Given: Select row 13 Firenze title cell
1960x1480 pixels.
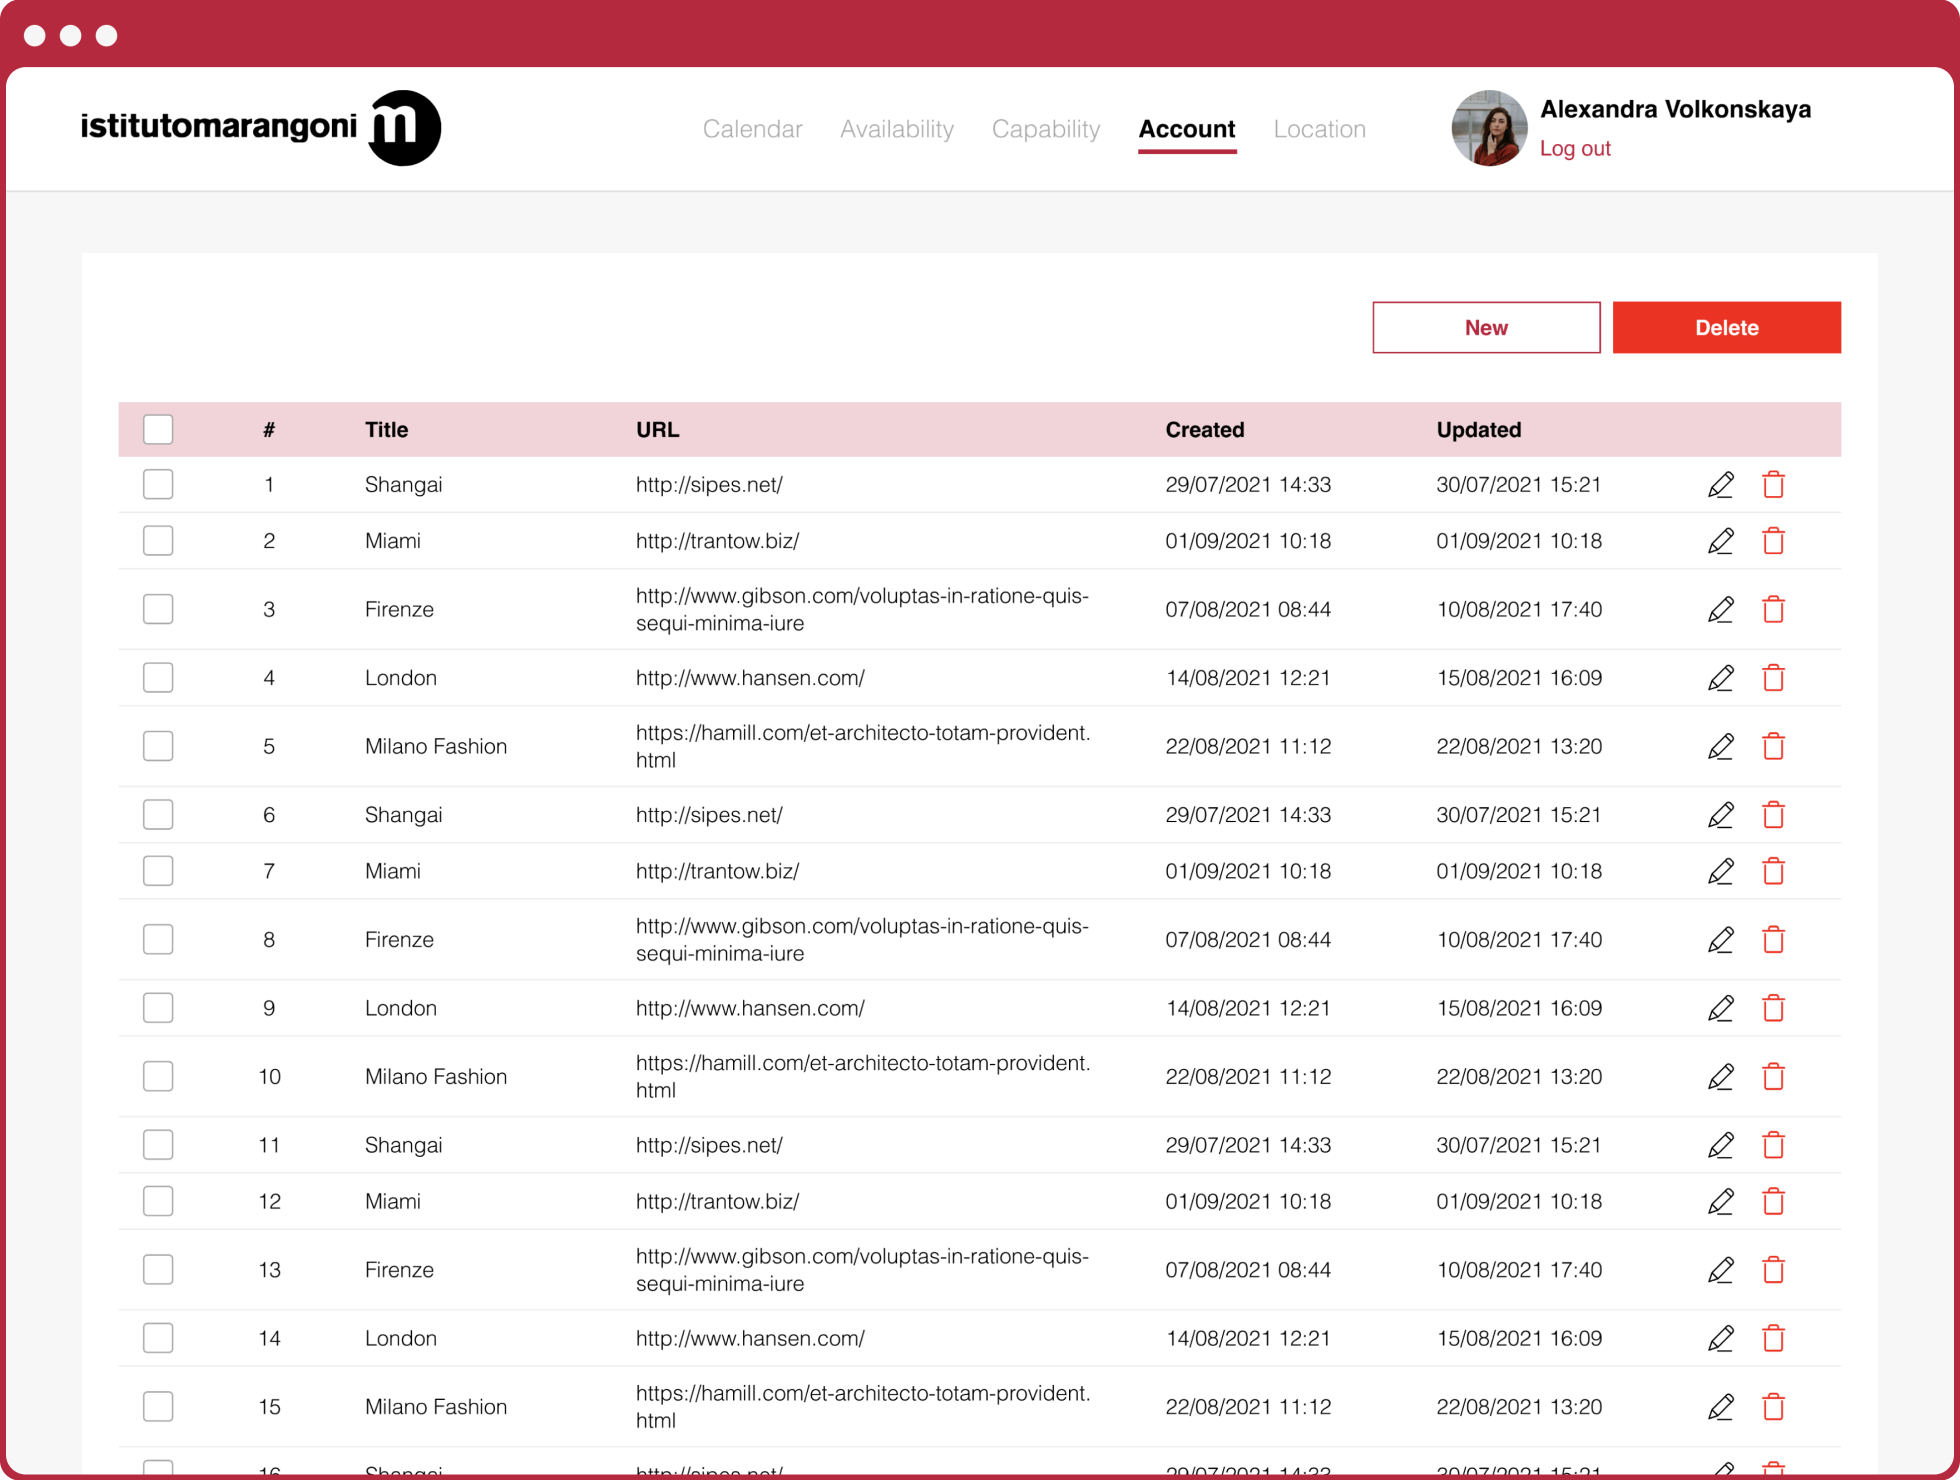Looking at the screenshot, I should 399,1270.
